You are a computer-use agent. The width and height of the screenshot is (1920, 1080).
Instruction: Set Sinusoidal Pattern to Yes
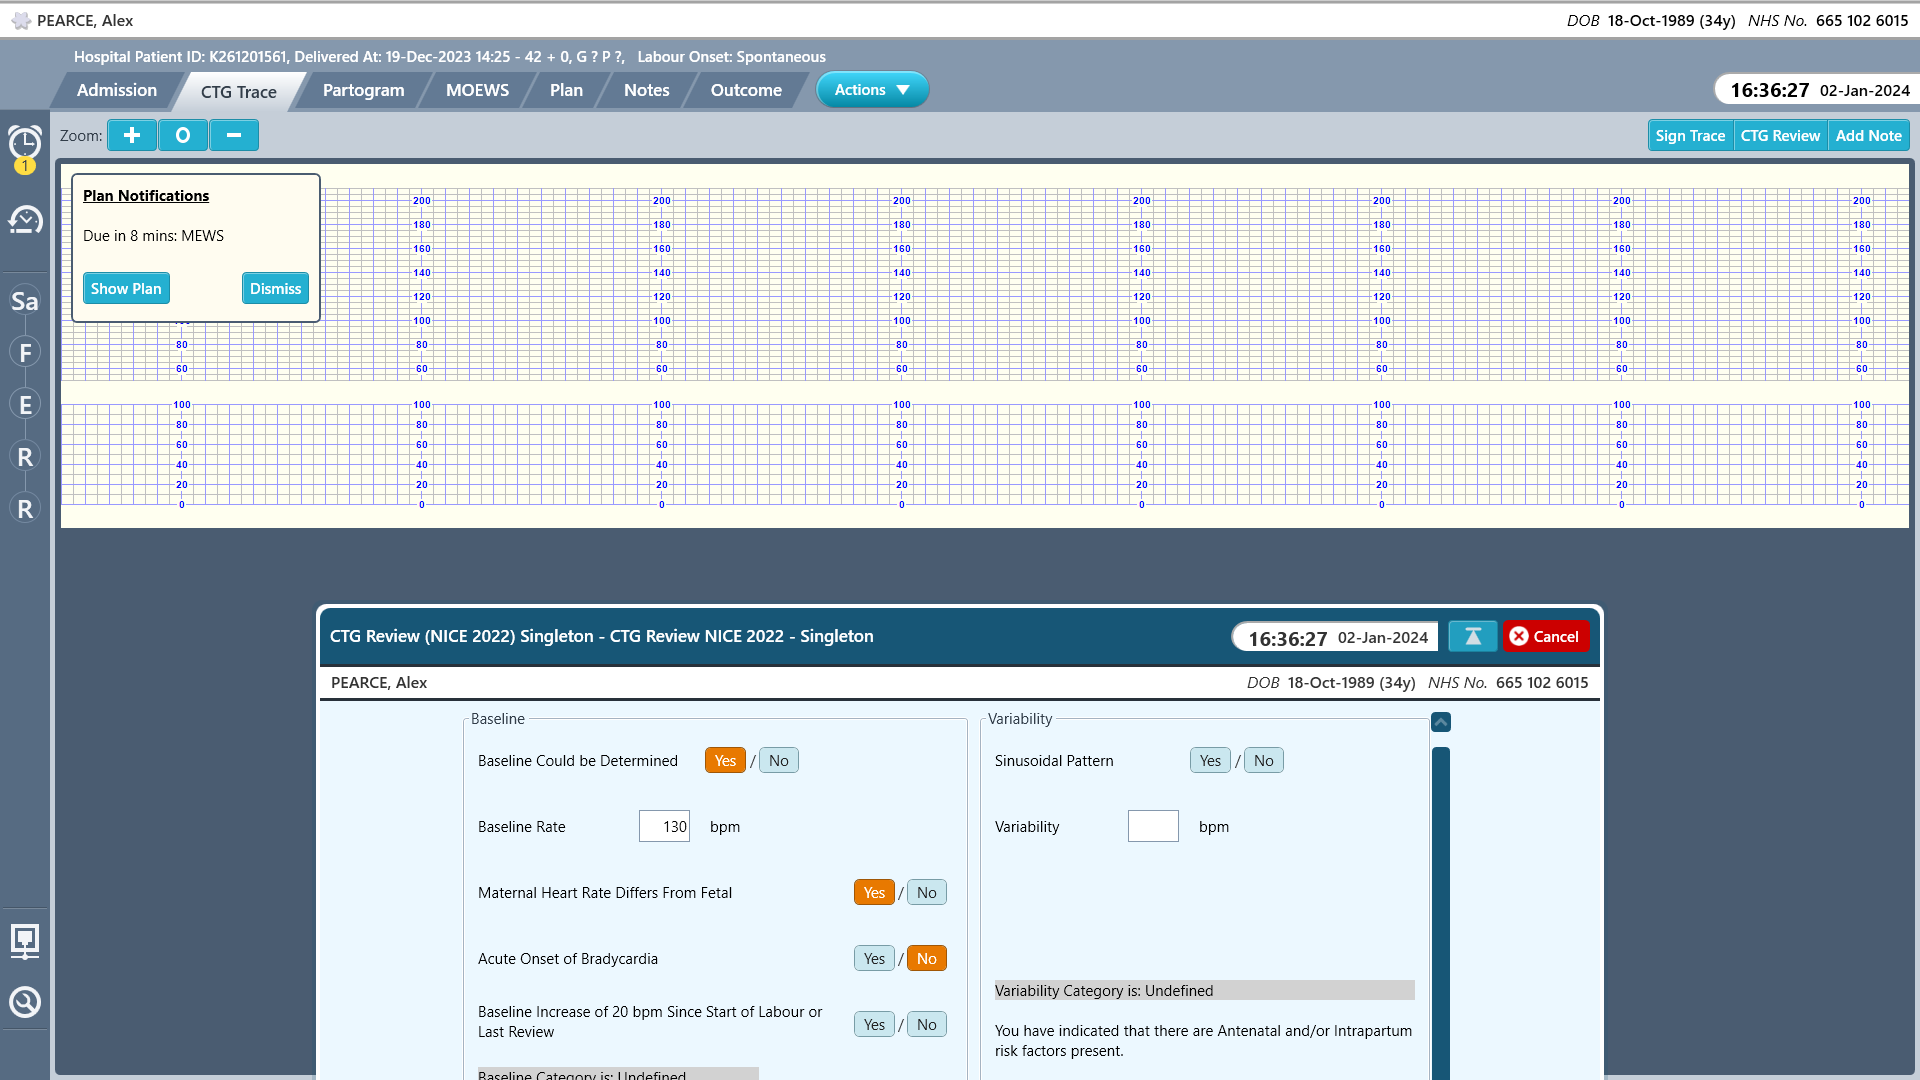pyautogui.click(x=1210, y=761)
